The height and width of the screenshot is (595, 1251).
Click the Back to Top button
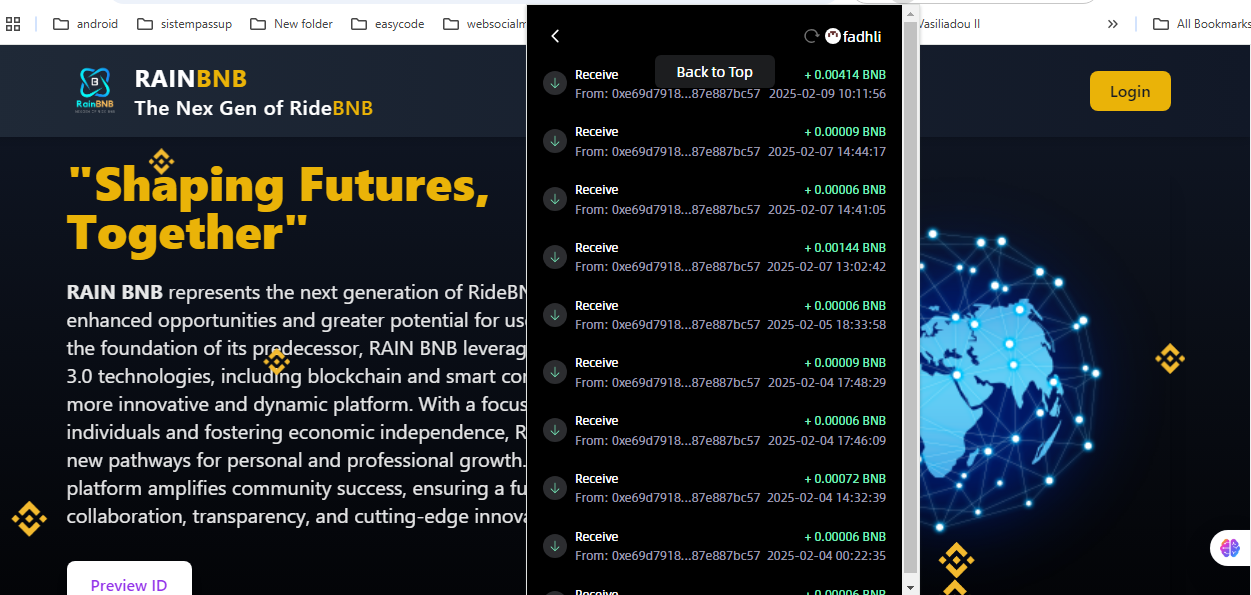coord(714,72)
